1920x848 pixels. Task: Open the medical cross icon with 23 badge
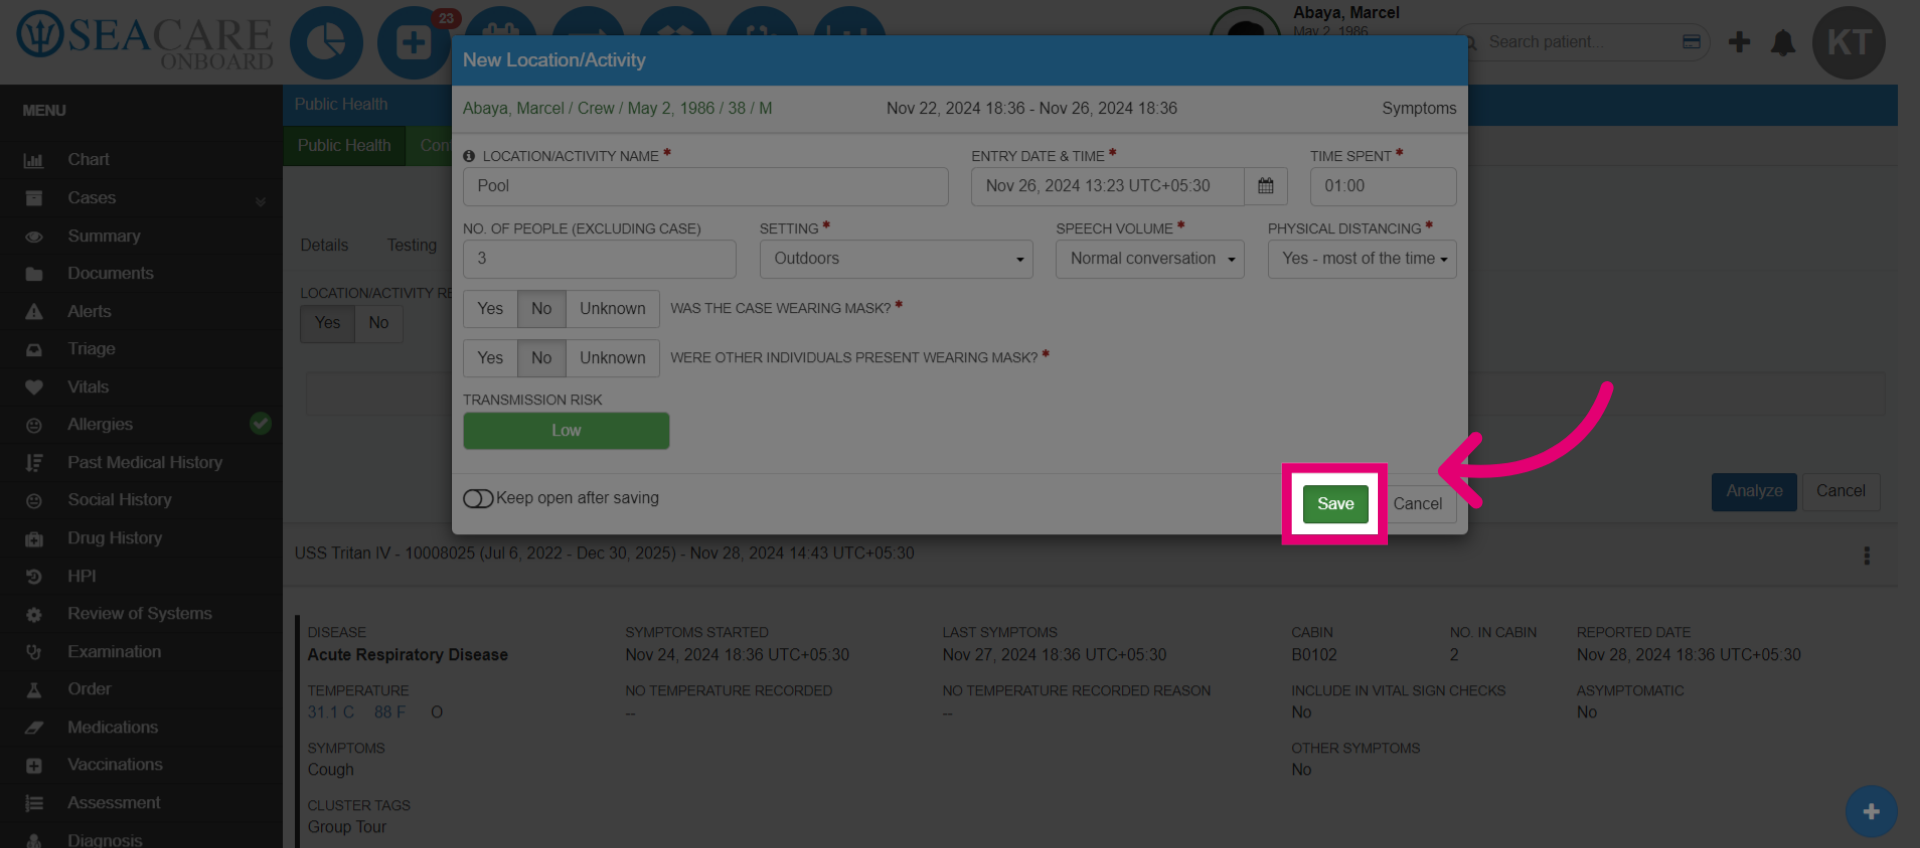tap(413, 43)
